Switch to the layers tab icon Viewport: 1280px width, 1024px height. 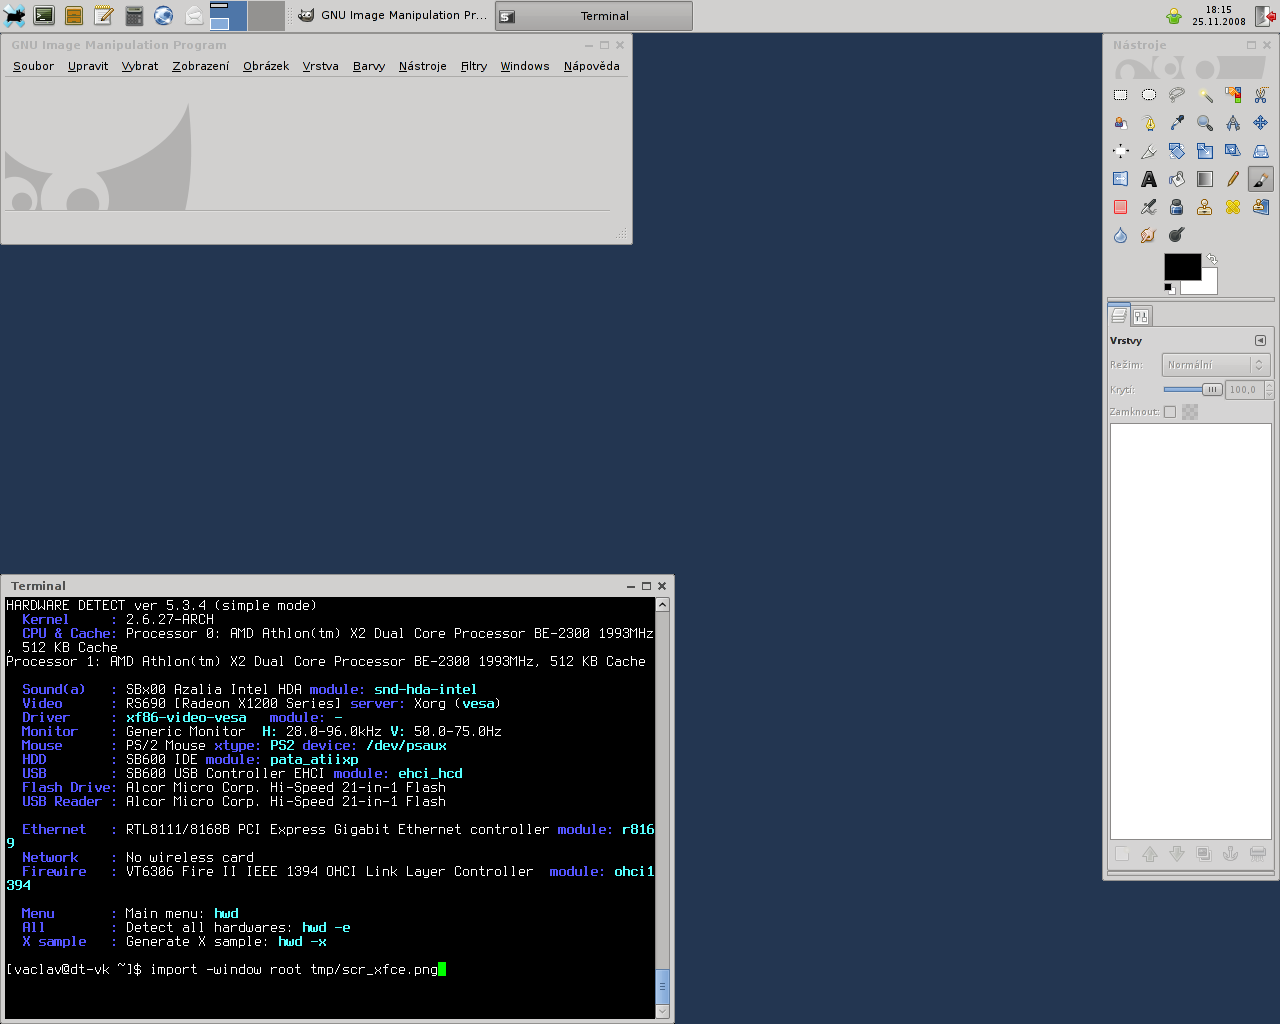tap(1119, 316)
